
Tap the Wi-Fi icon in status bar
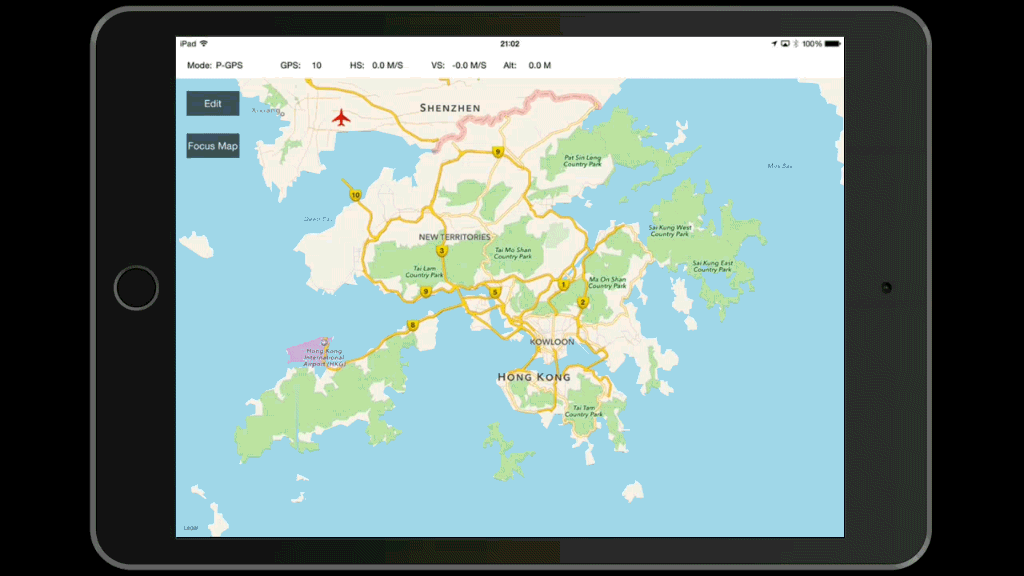[x=204, y=44]
